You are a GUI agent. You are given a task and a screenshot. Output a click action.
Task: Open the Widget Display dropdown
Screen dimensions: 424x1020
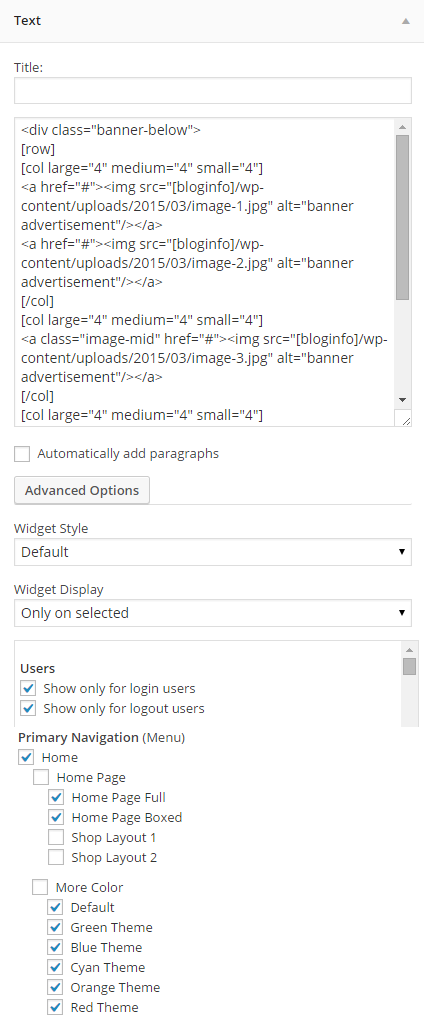pos(213,613)
